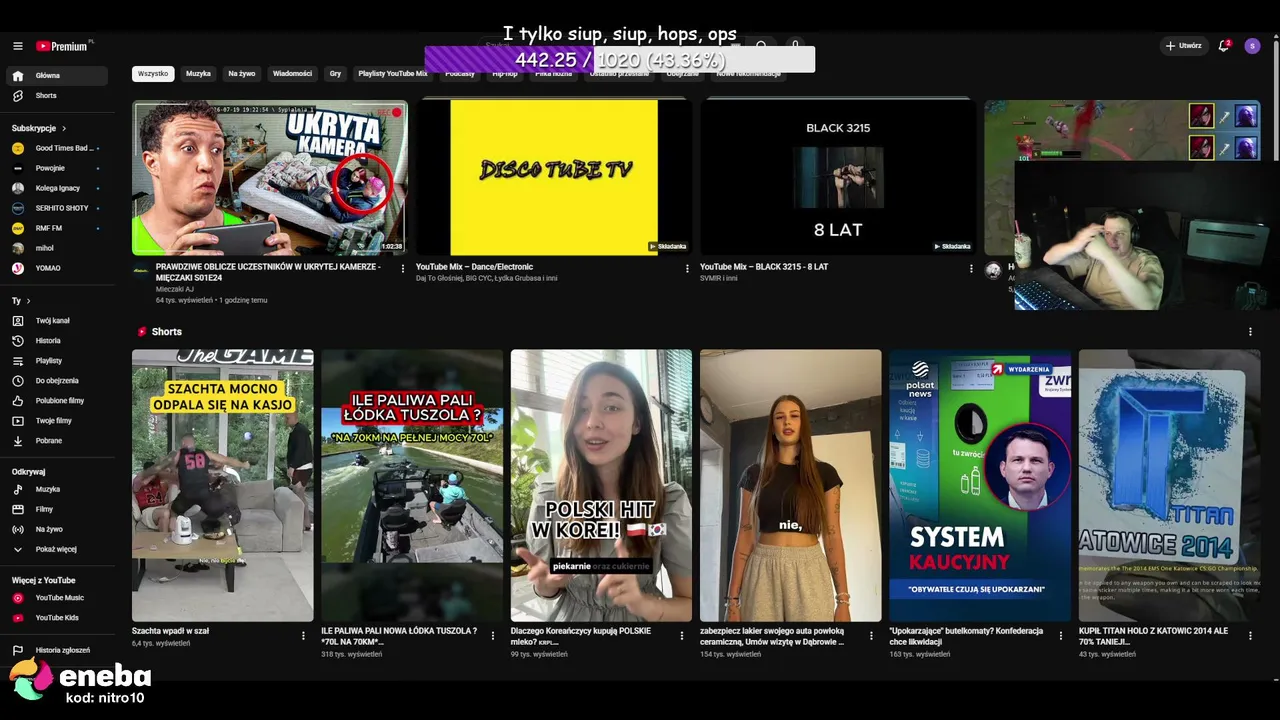Click the Utwórz create button
Viewport: 1280px width, 720px height.
[x=1184, y=46]
